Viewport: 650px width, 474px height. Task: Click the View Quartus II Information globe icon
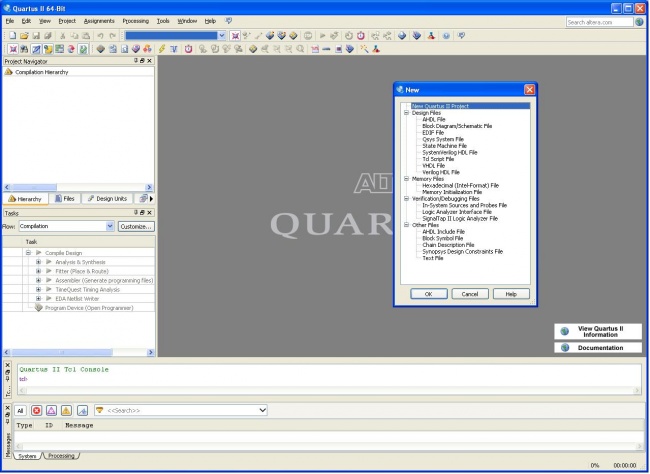pos(564,331)
